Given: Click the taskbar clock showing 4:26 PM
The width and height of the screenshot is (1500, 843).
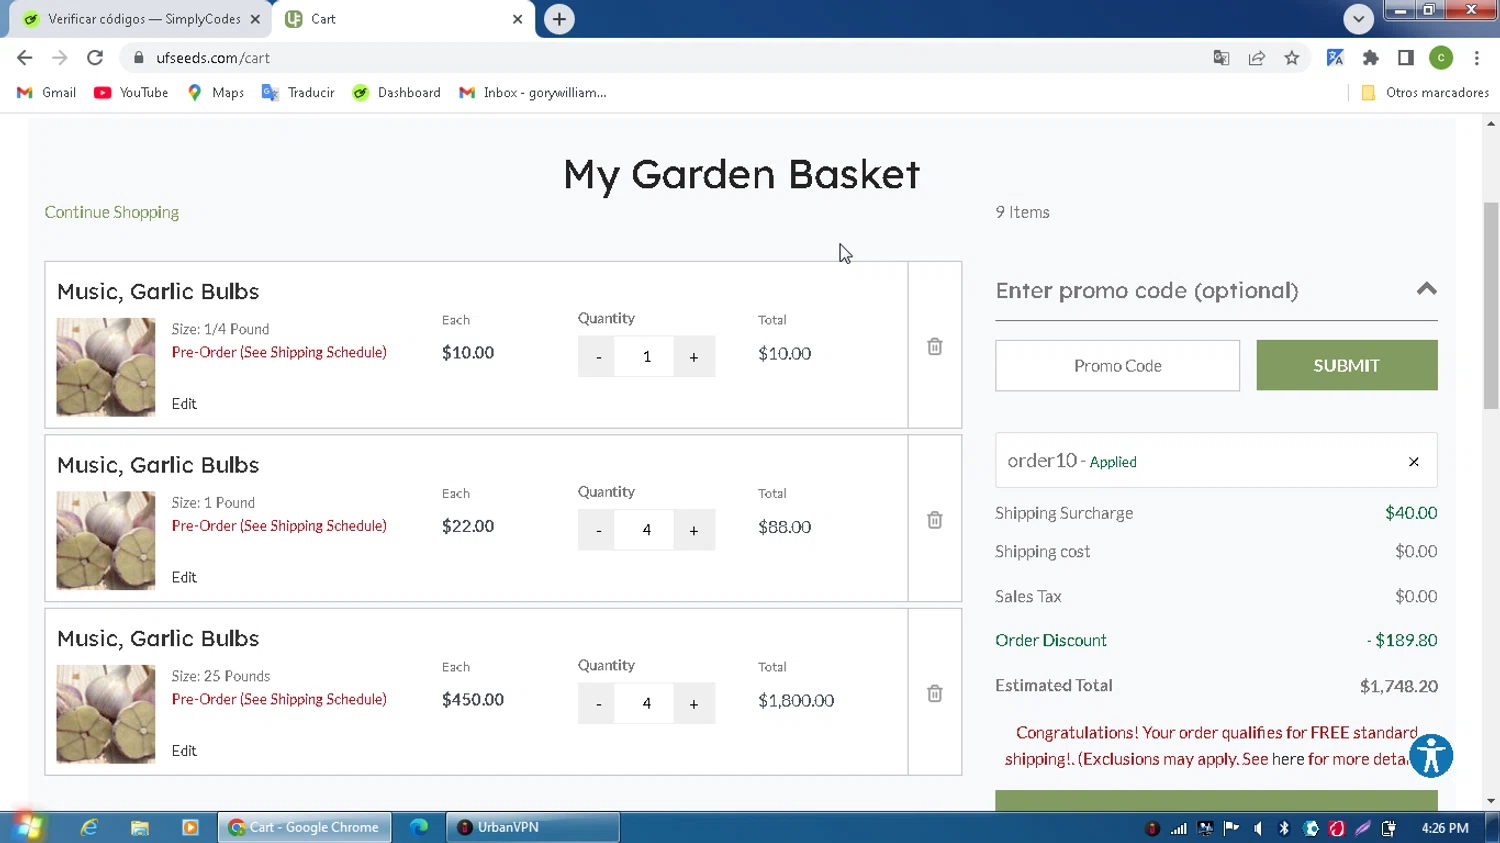Looking at the screenshot, I should click(1445, 828).
